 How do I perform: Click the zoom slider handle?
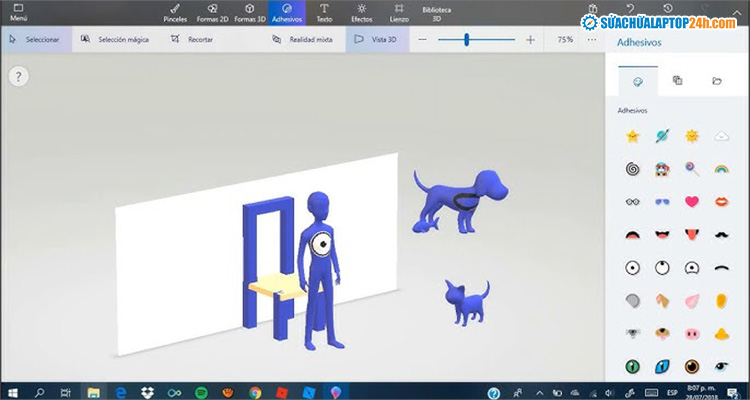[467, 39]
